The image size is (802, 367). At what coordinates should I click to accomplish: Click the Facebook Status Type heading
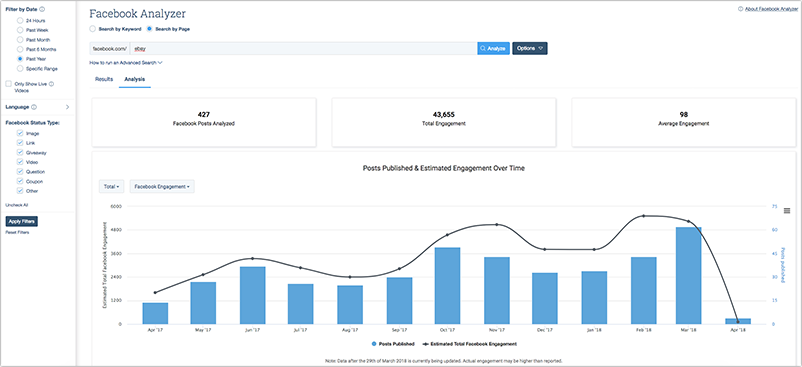coord(33,123)
